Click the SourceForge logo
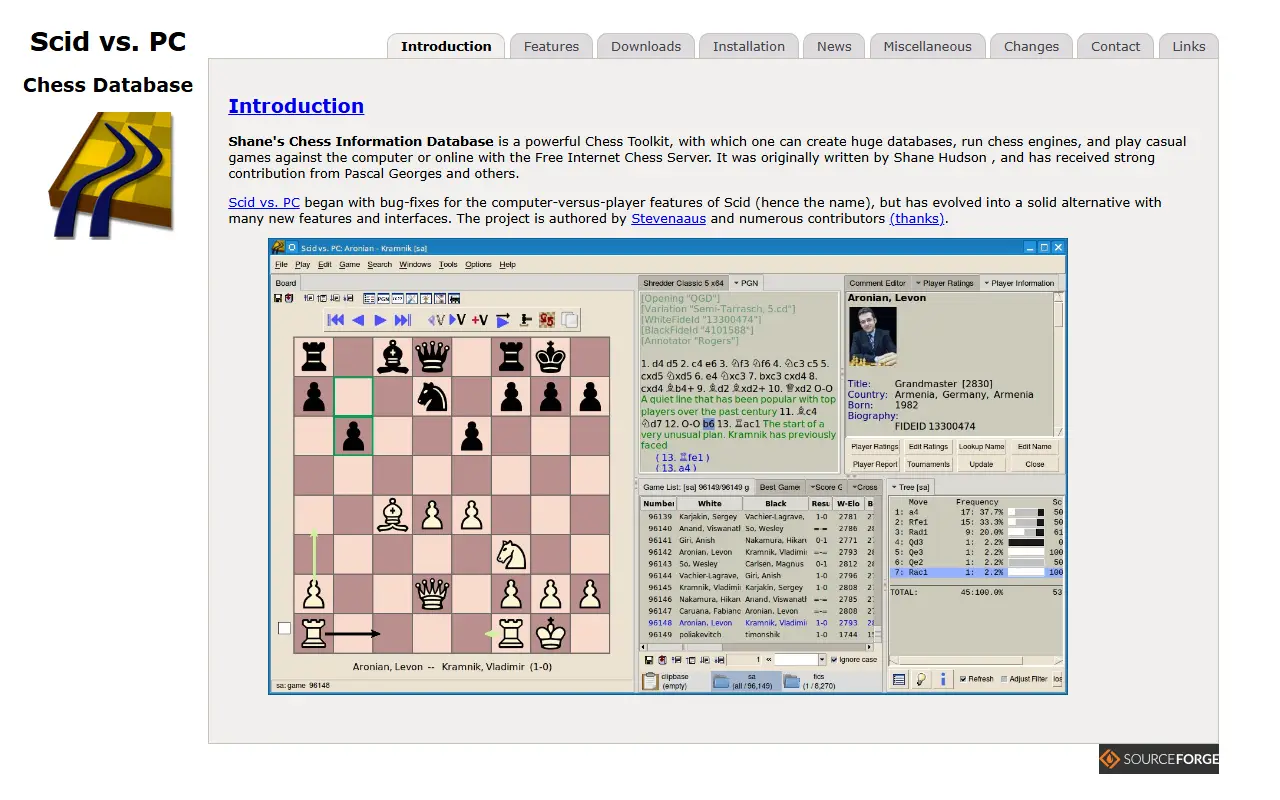Viewport: 1280px width, 800px height. point(1159,759)
